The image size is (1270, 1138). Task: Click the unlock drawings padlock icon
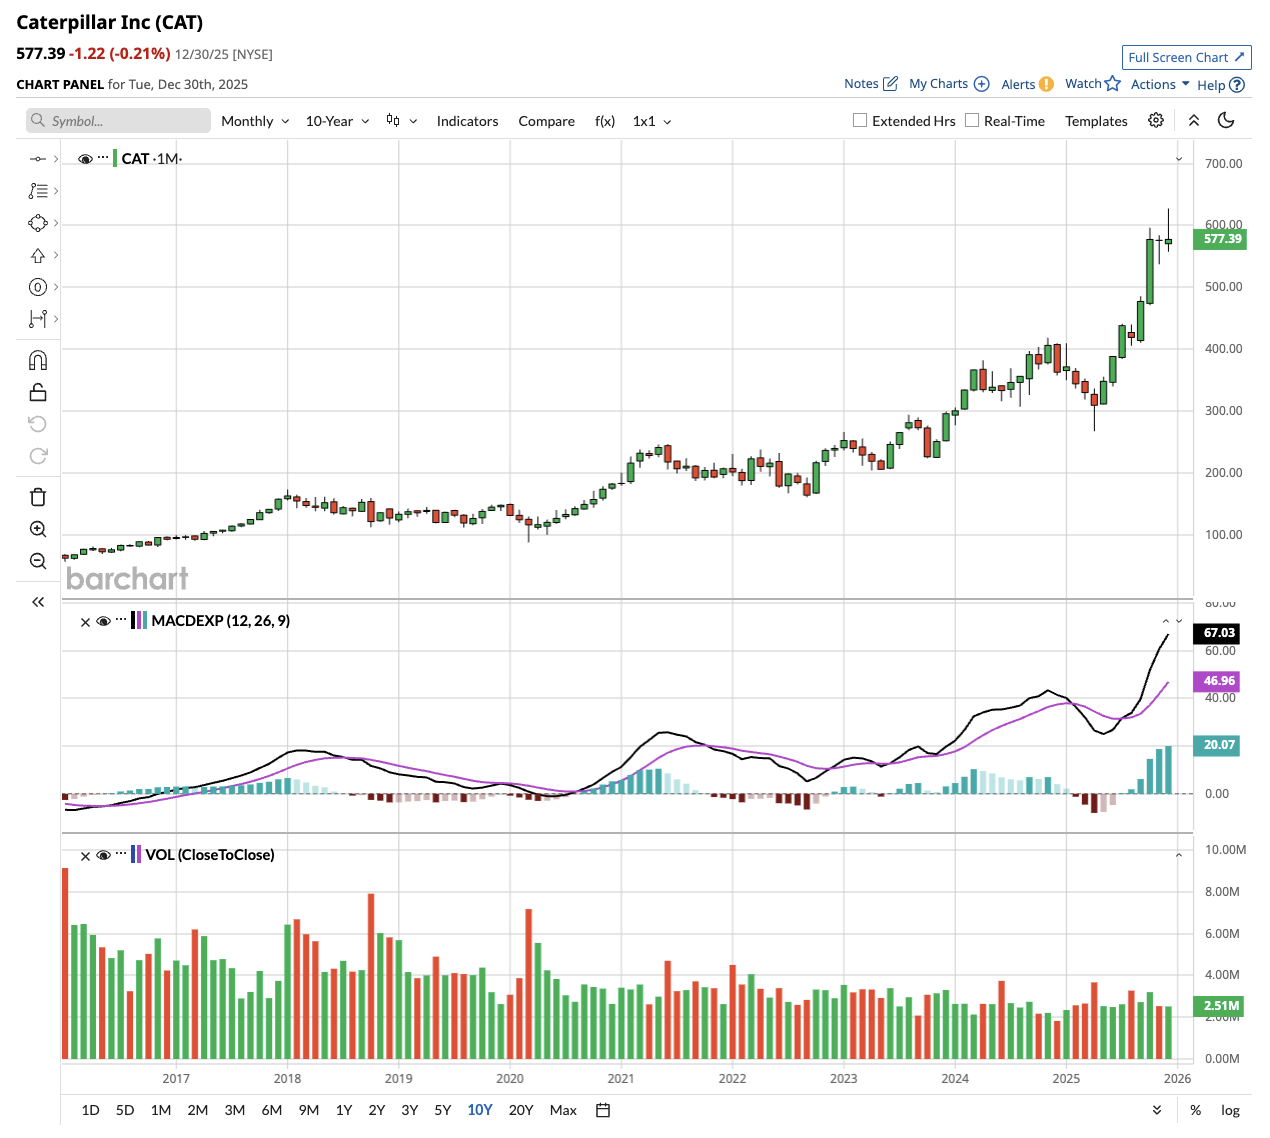point(38,392)
